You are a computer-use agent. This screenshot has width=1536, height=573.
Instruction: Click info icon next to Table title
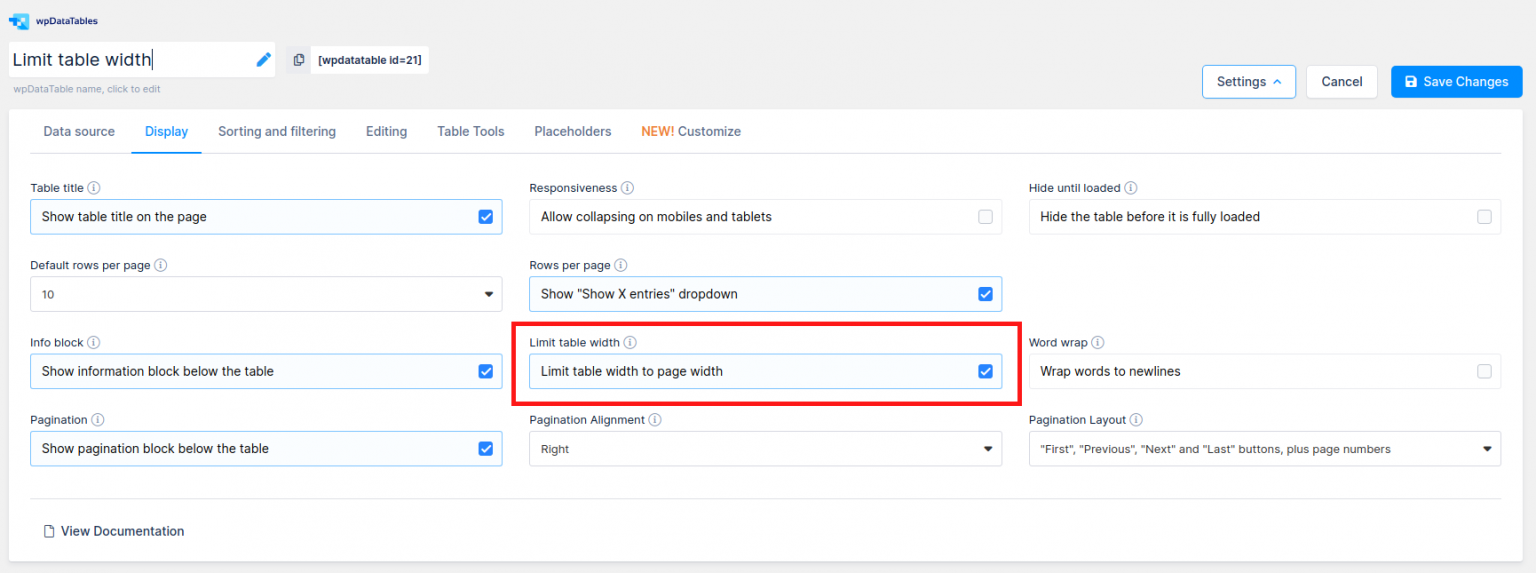click(x=94, y=188)
